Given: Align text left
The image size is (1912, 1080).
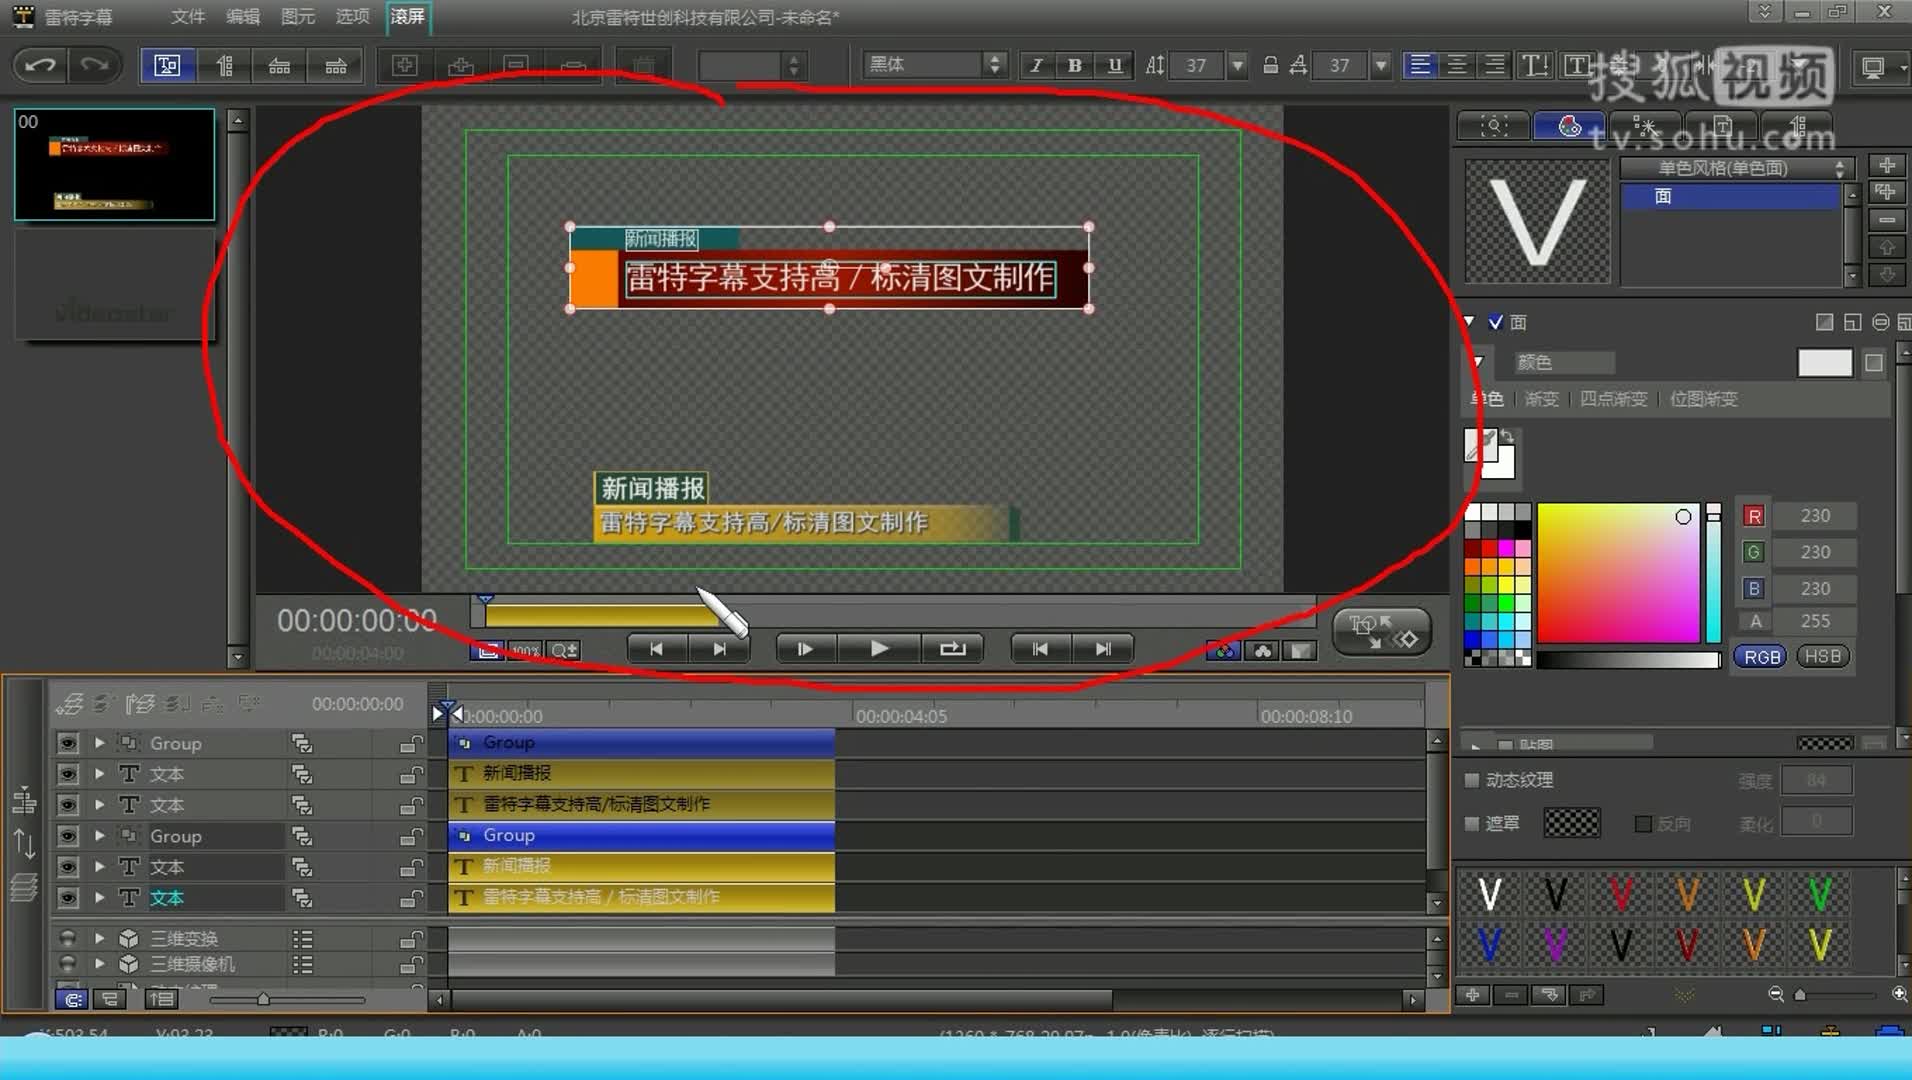Looking at the screenshot, I should (1419, 65).
